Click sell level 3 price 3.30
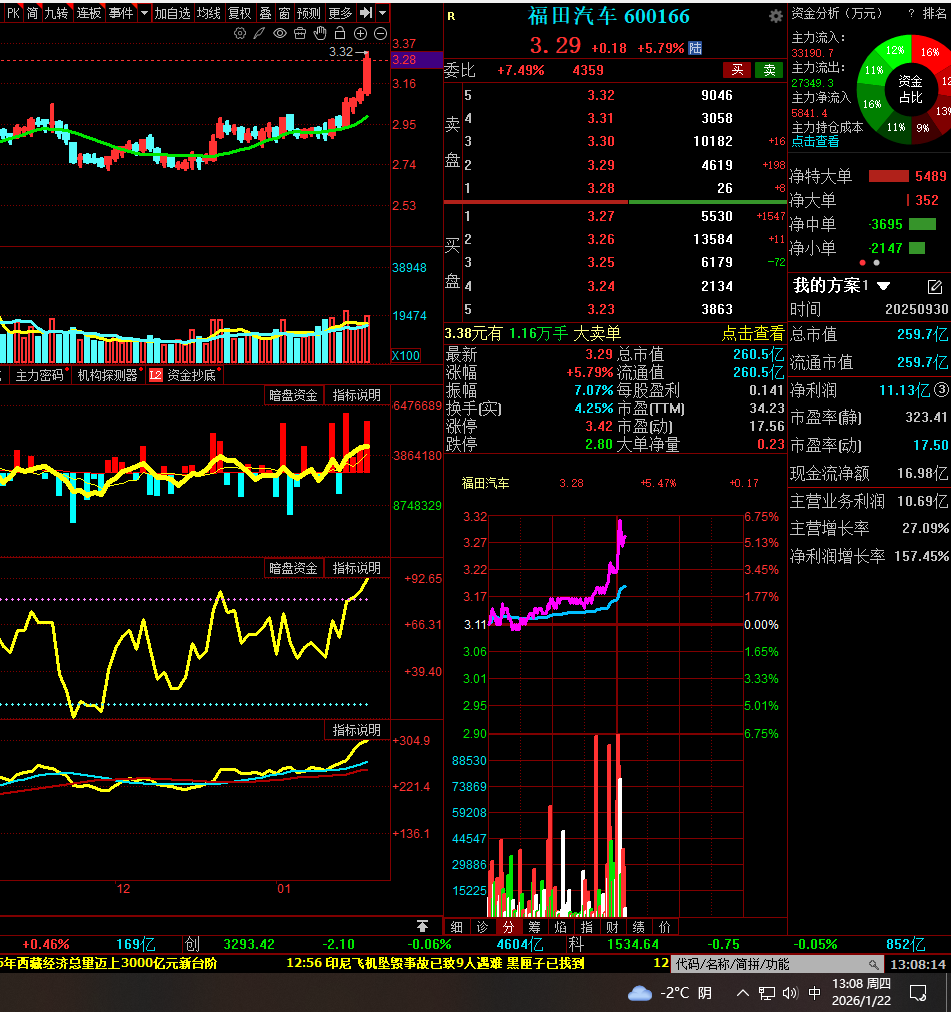Screen dimensions: 951x1012 (x=600, y=141)
